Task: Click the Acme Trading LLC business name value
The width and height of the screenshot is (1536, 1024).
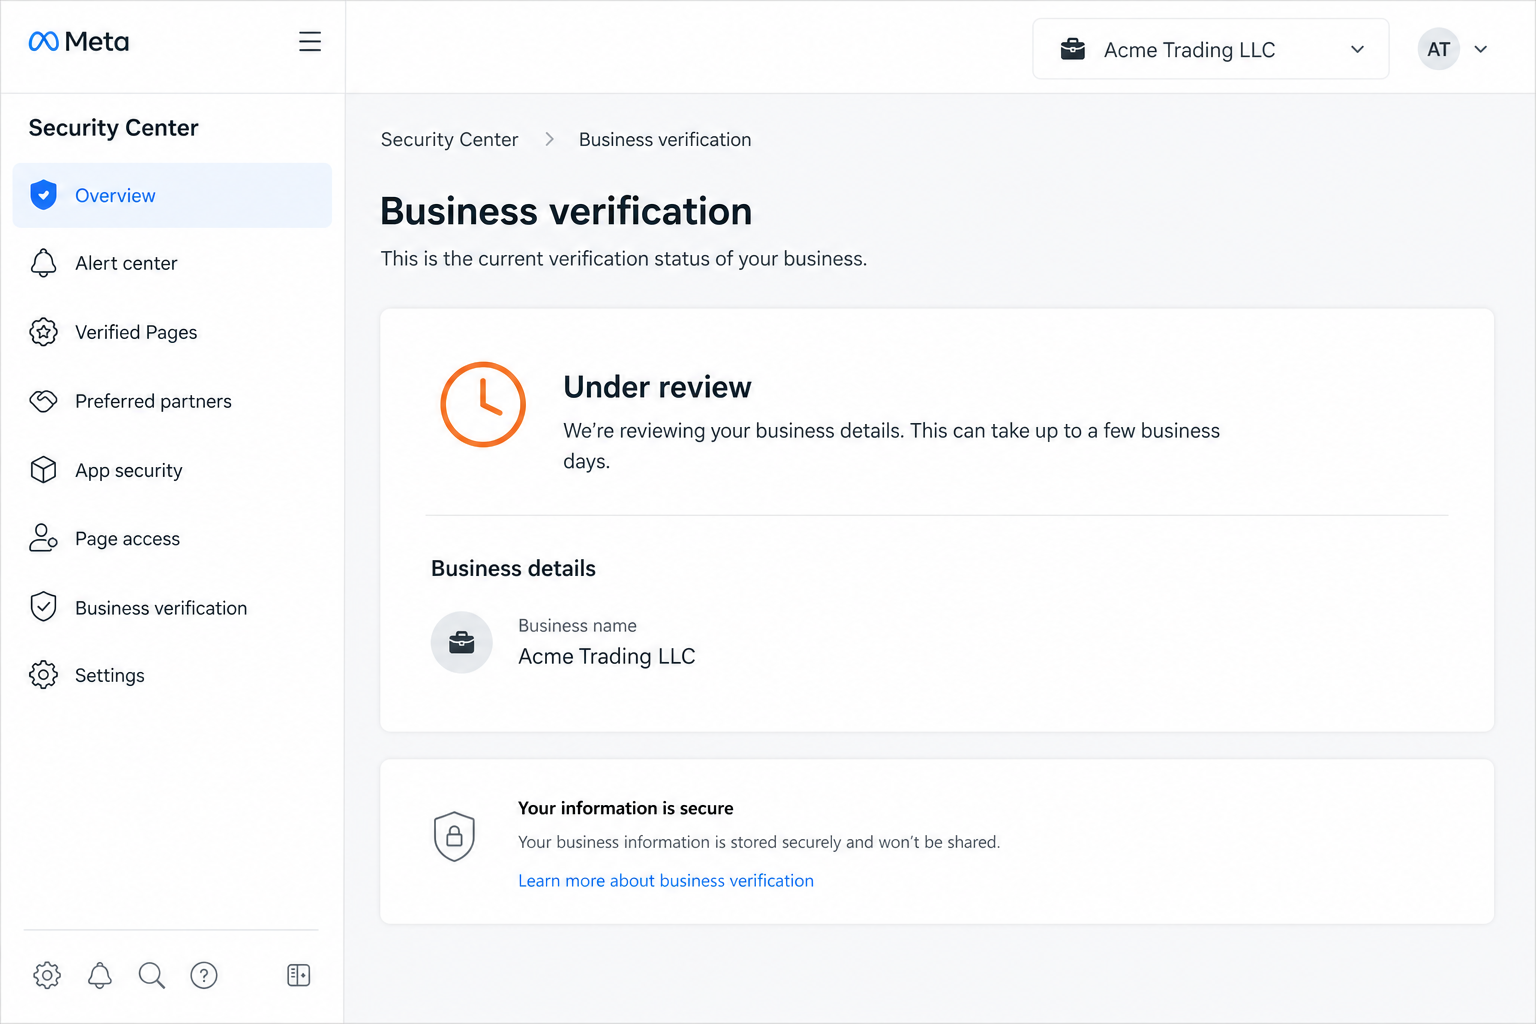Action: coord(606,656)
